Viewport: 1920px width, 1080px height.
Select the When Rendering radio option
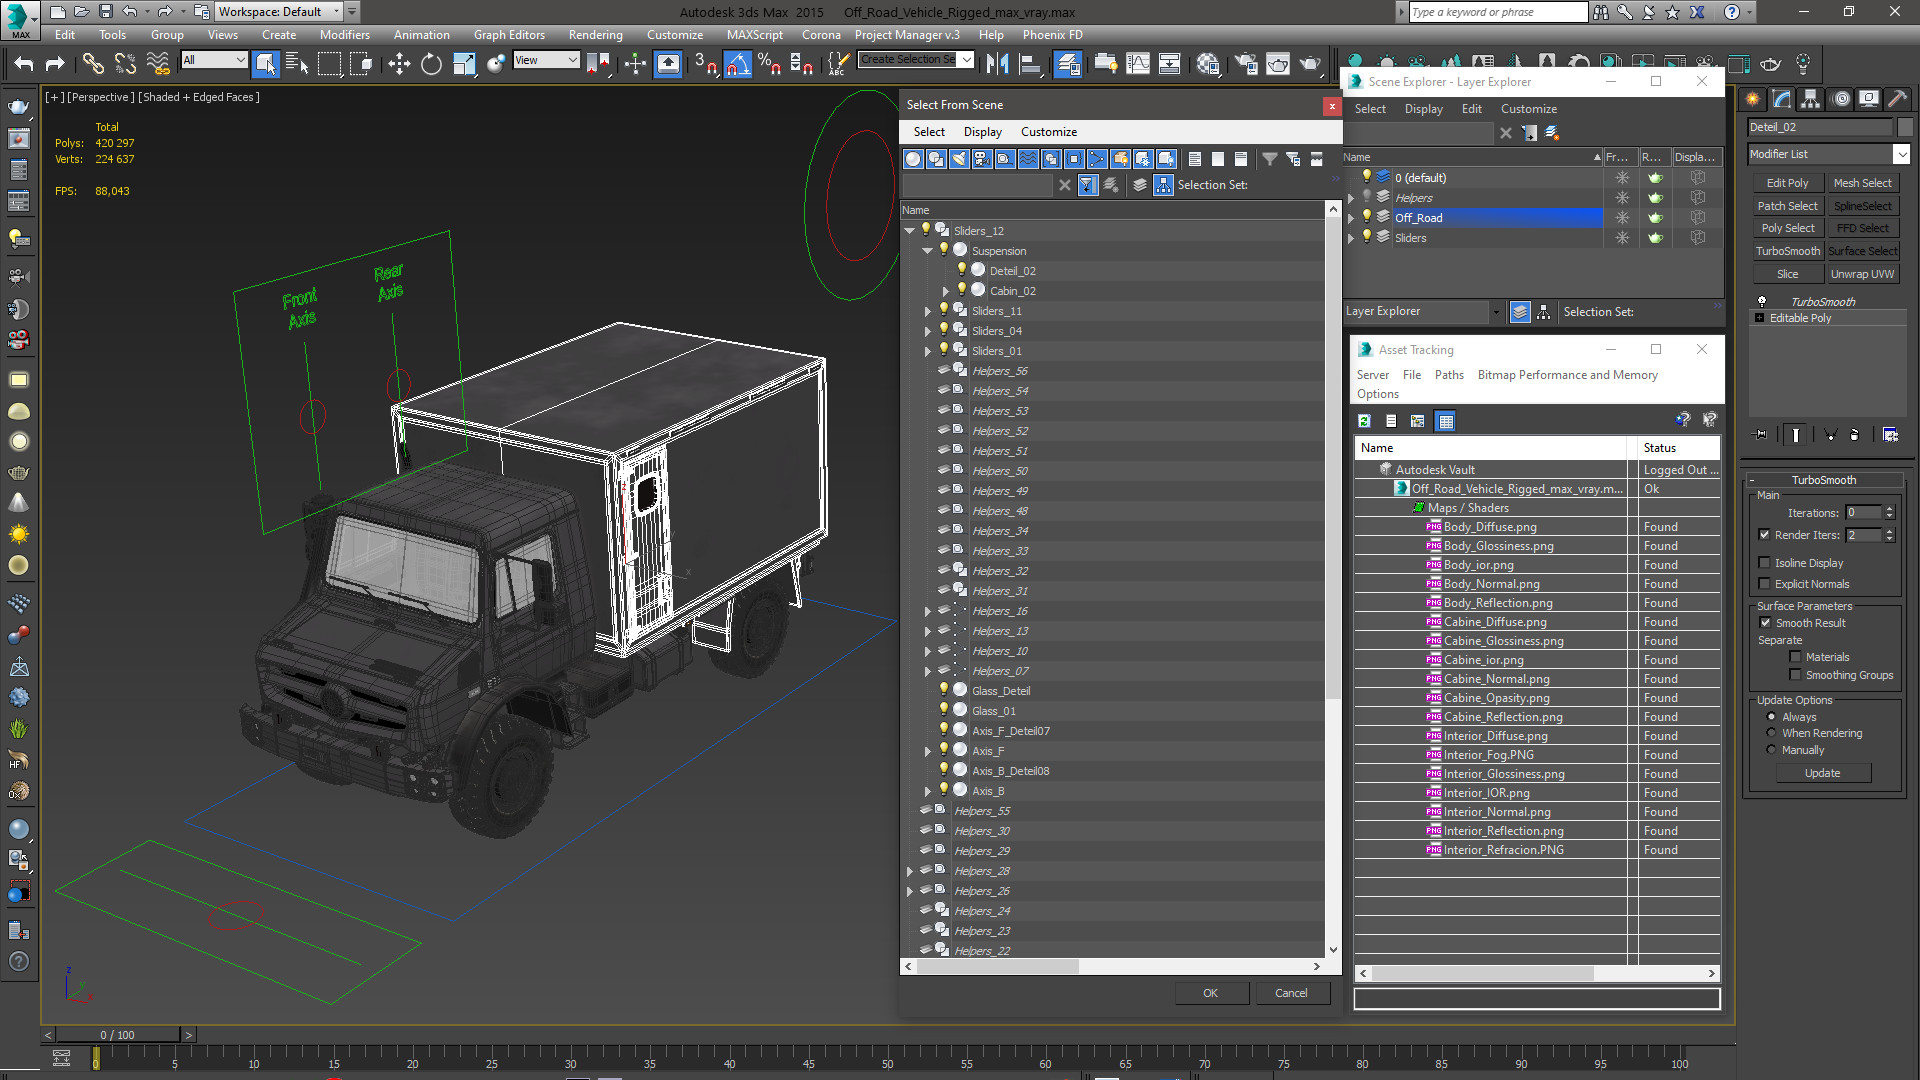click(1771, 733)
